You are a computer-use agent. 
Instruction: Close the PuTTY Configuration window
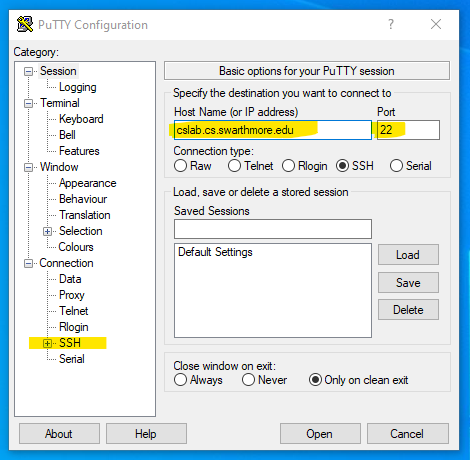click(436, 24)
